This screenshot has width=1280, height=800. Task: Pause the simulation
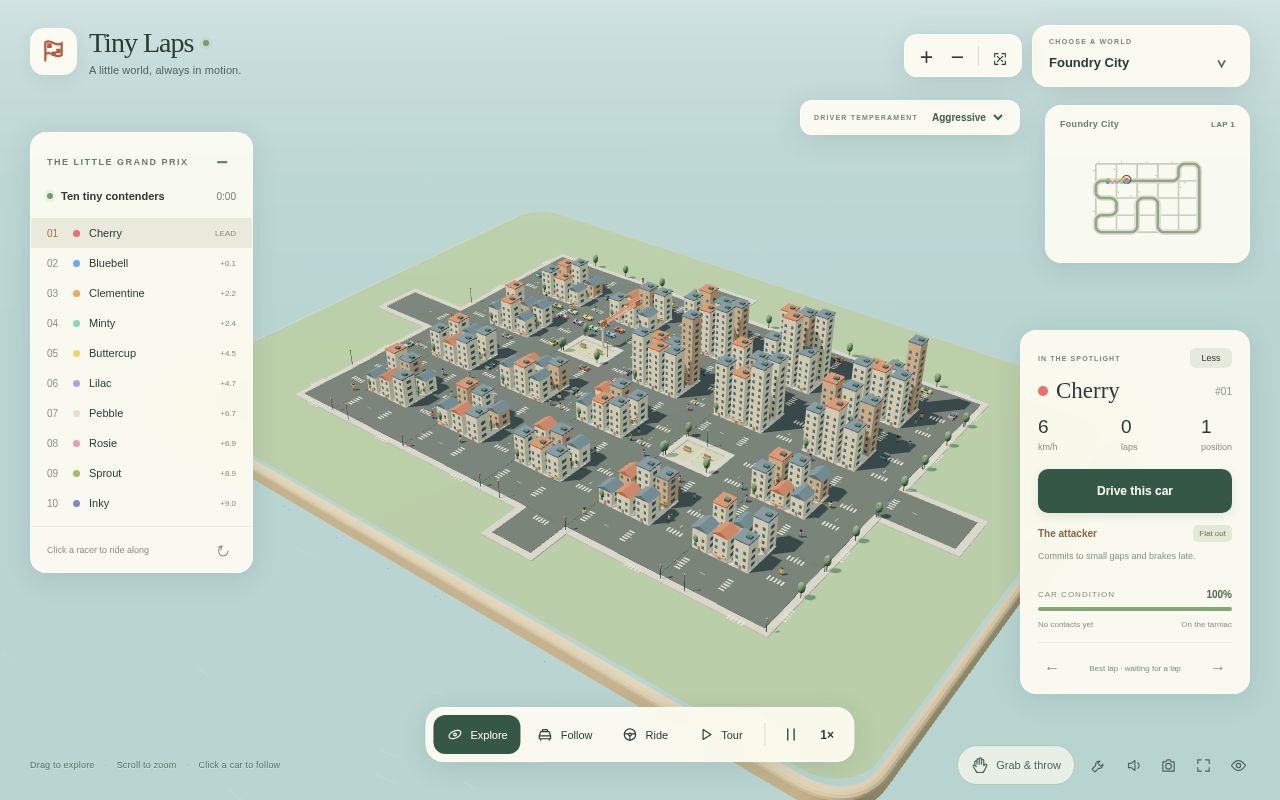coord(791,735)
